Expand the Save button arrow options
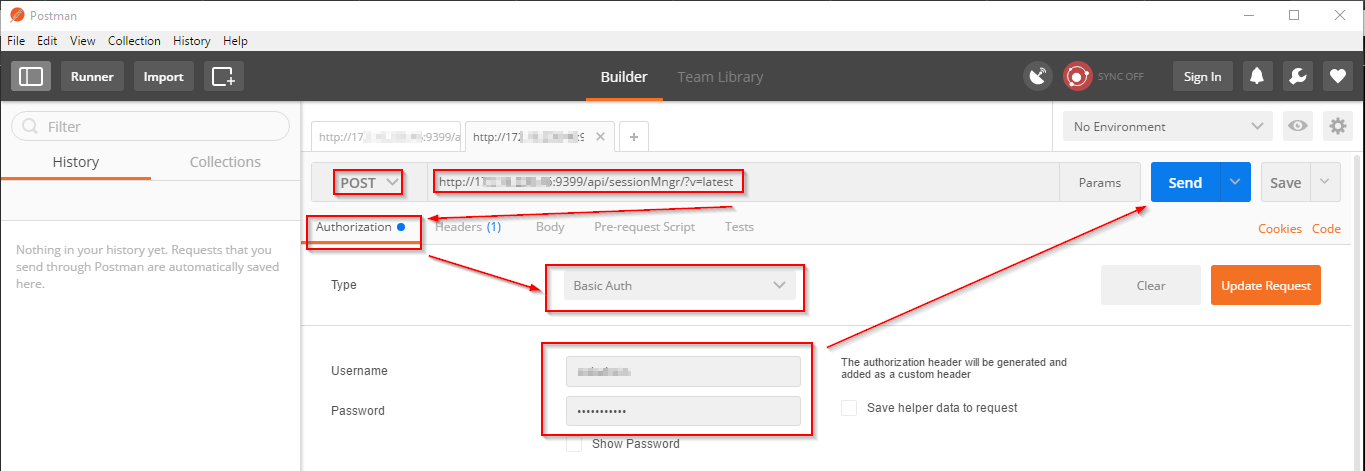Screen dimensions: 1365x471 [1325, 182]
